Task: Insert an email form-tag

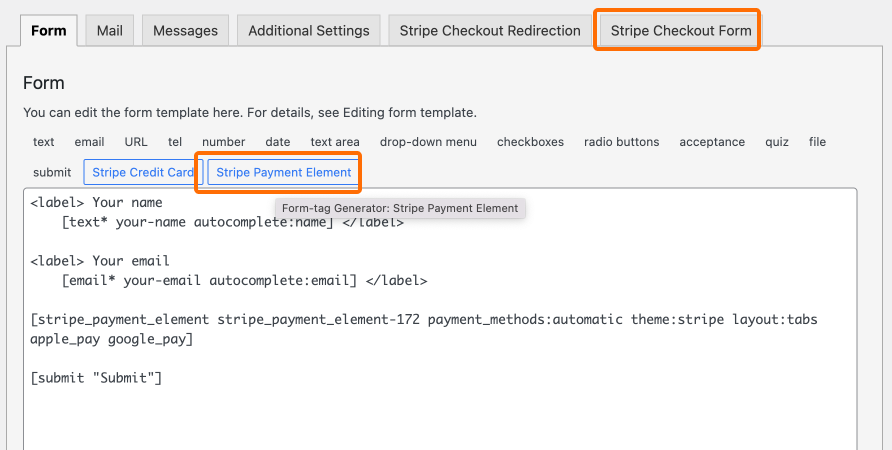Action: [x=89, y=142]
